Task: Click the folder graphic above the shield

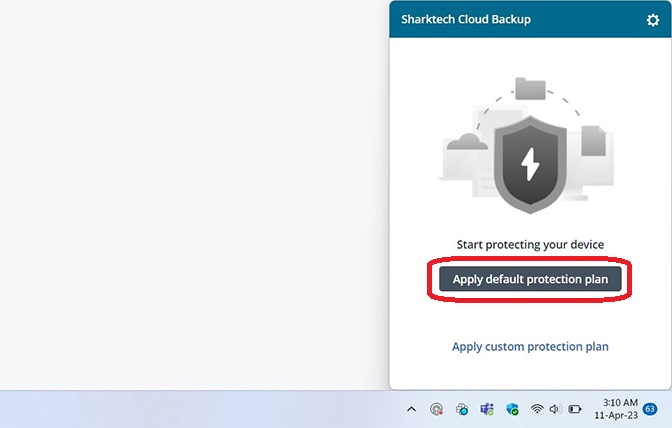Action: click(530, 89)
